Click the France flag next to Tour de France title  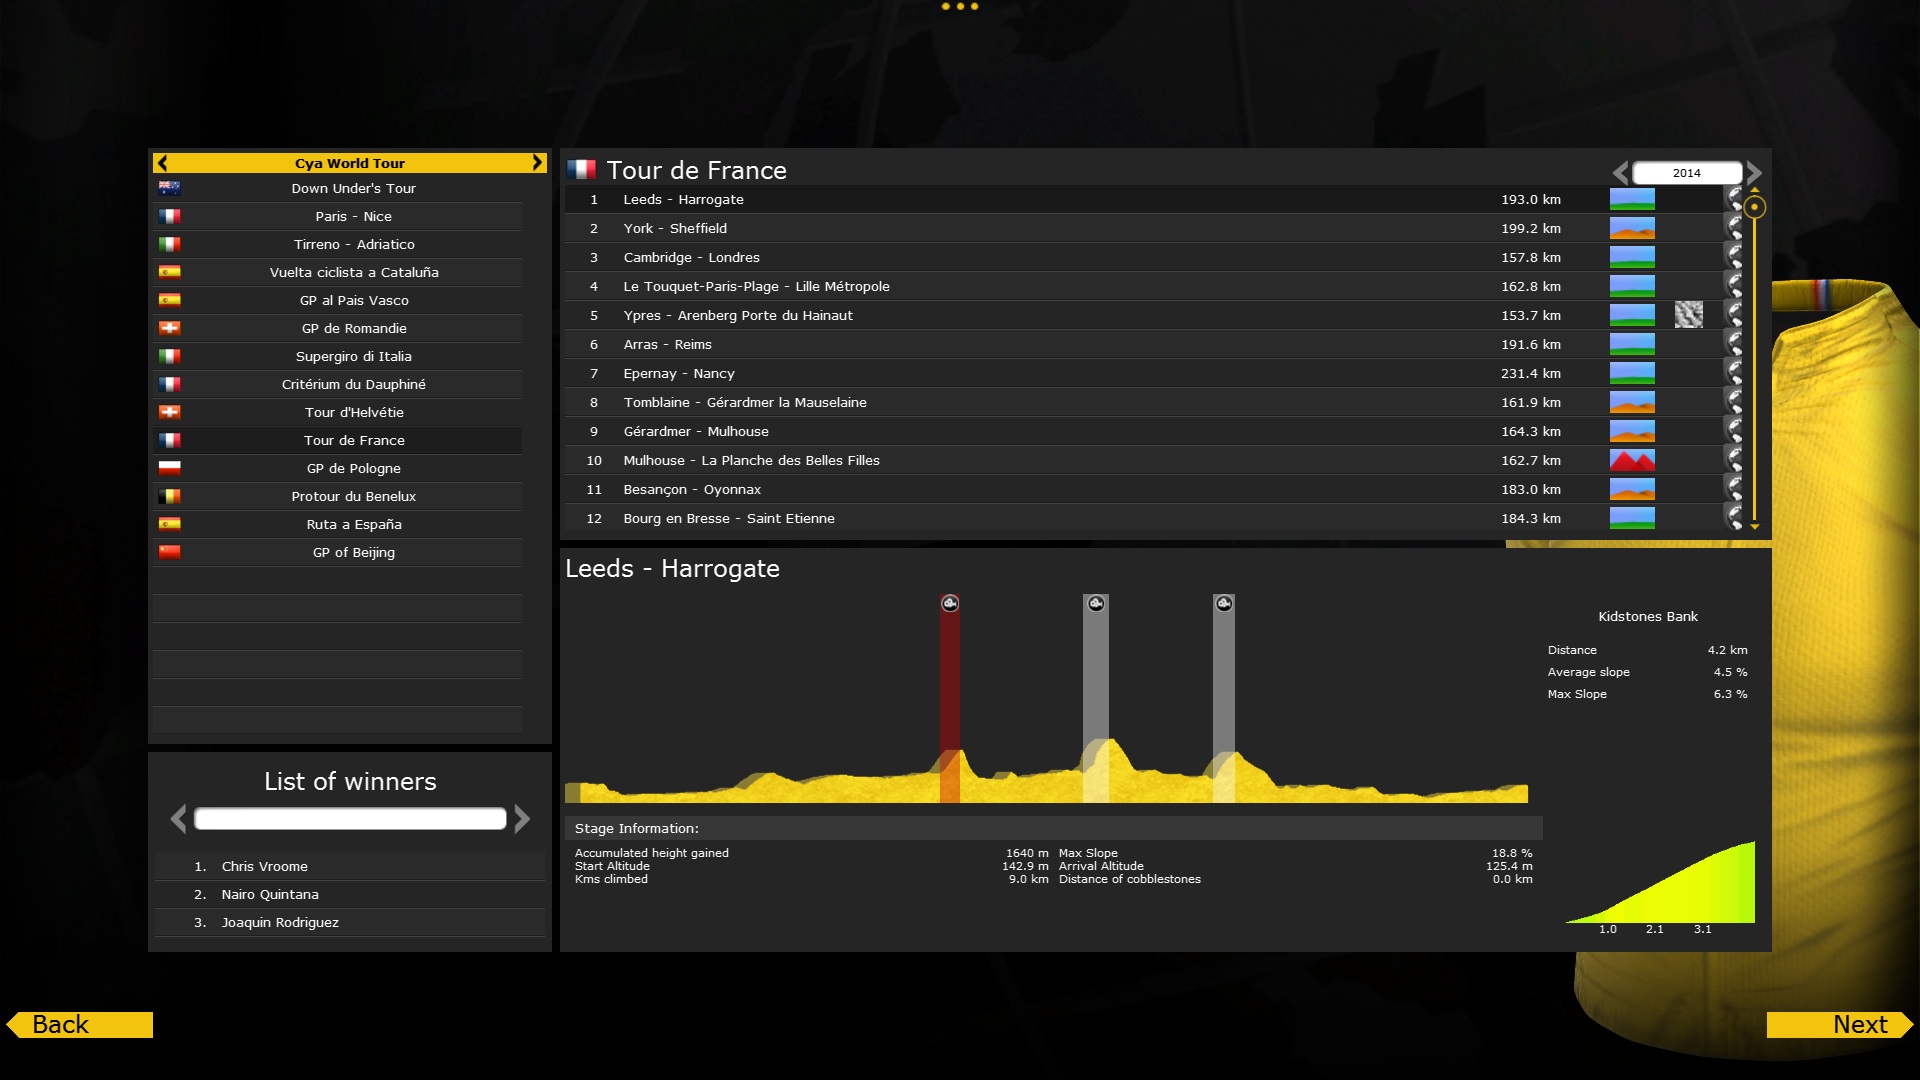581,170
